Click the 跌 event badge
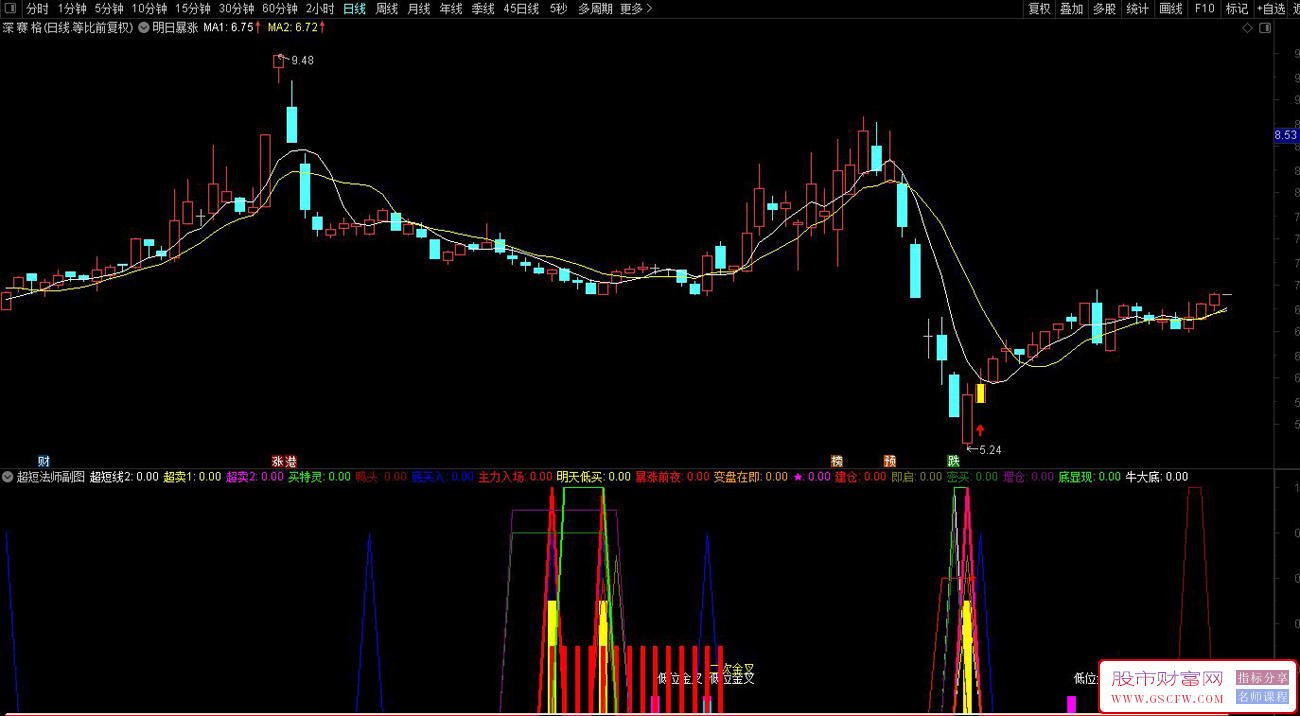Viewport: 1300px width, 716px height. click(954, 461)
